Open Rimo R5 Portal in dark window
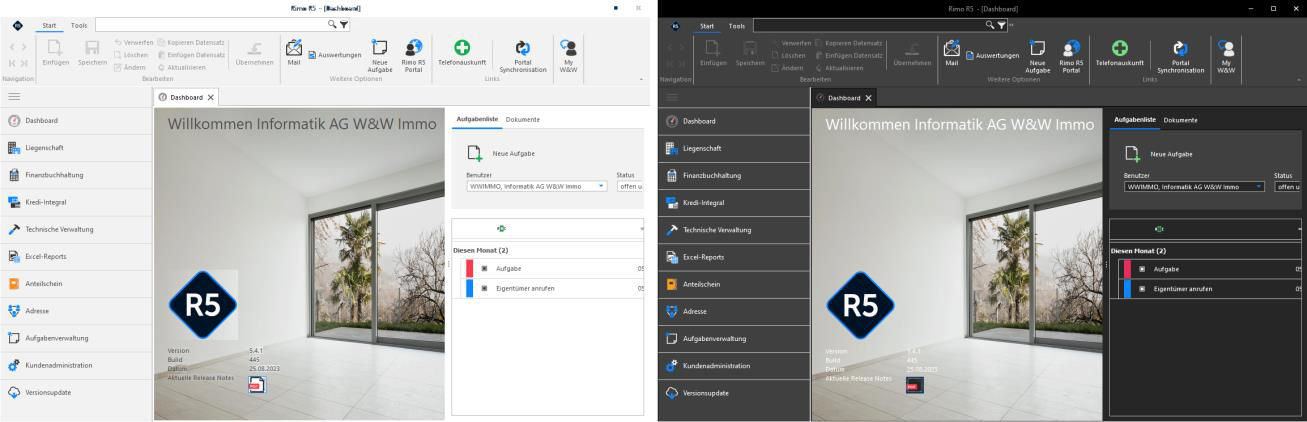This screenshot has width=1307, height=422. [x=1071, y=57]
